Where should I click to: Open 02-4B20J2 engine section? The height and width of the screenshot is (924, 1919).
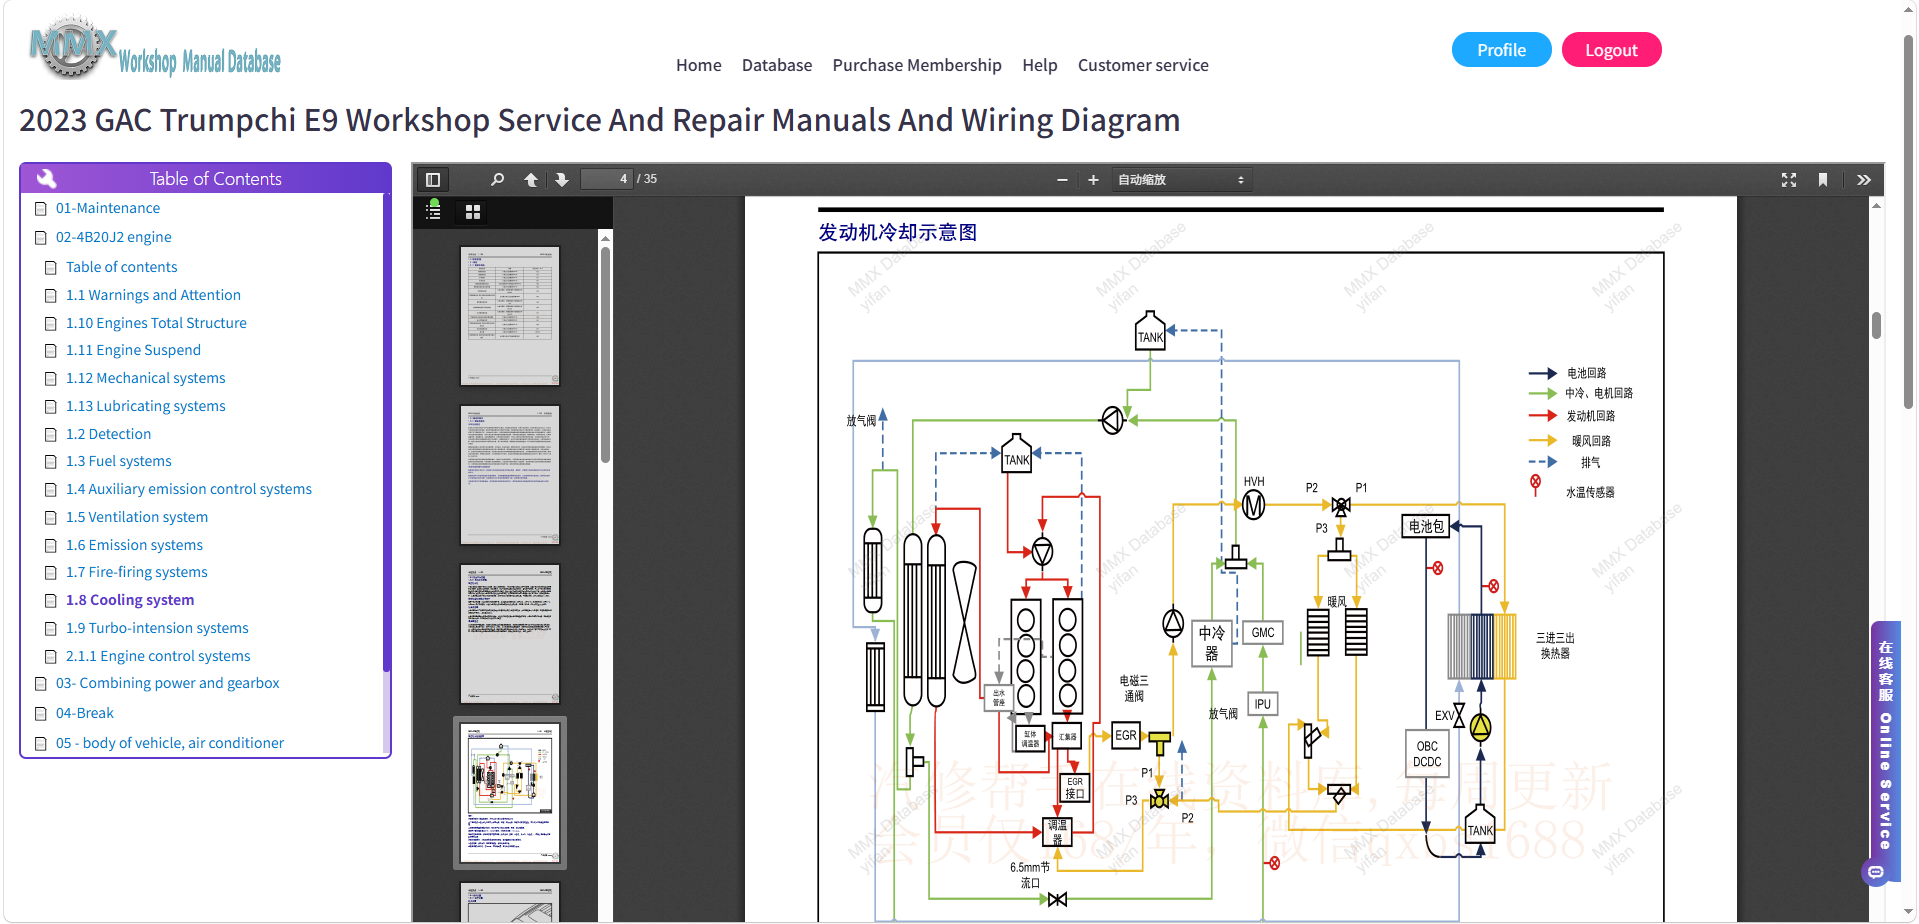(x=114, y=237)
